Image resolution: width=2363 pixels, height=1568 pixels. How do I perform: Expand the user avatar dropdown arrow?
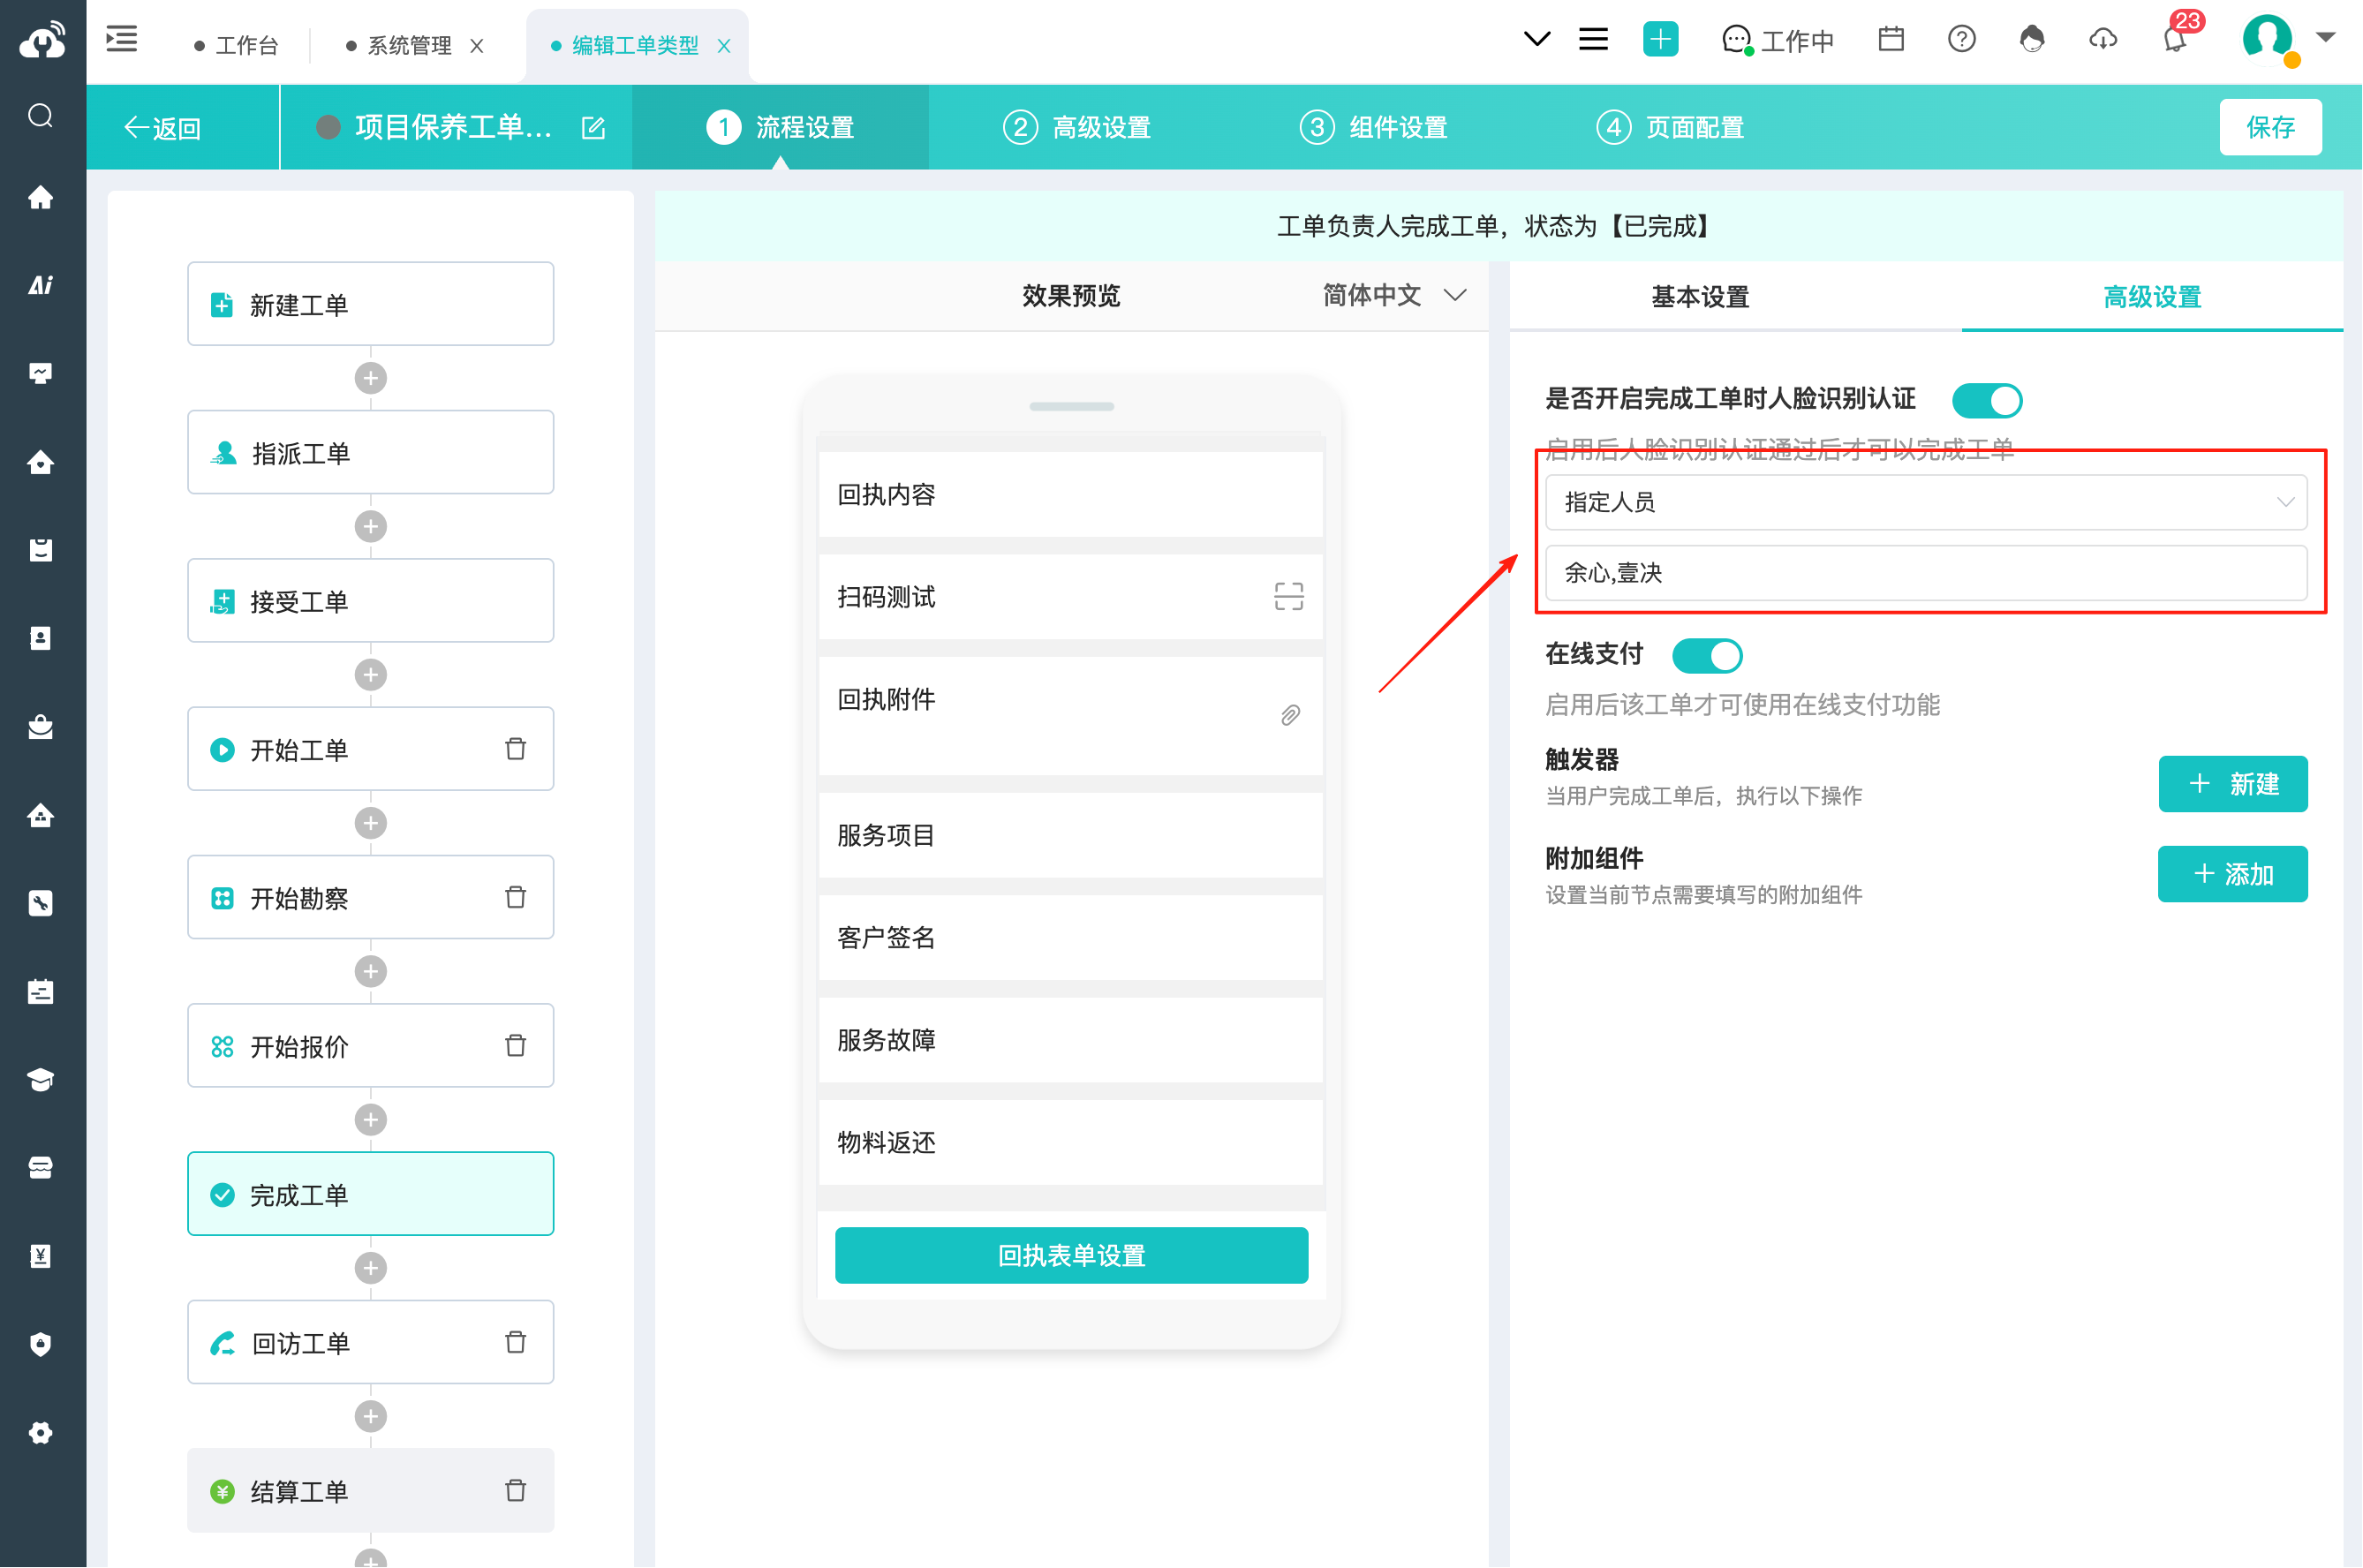(2327, 38)
